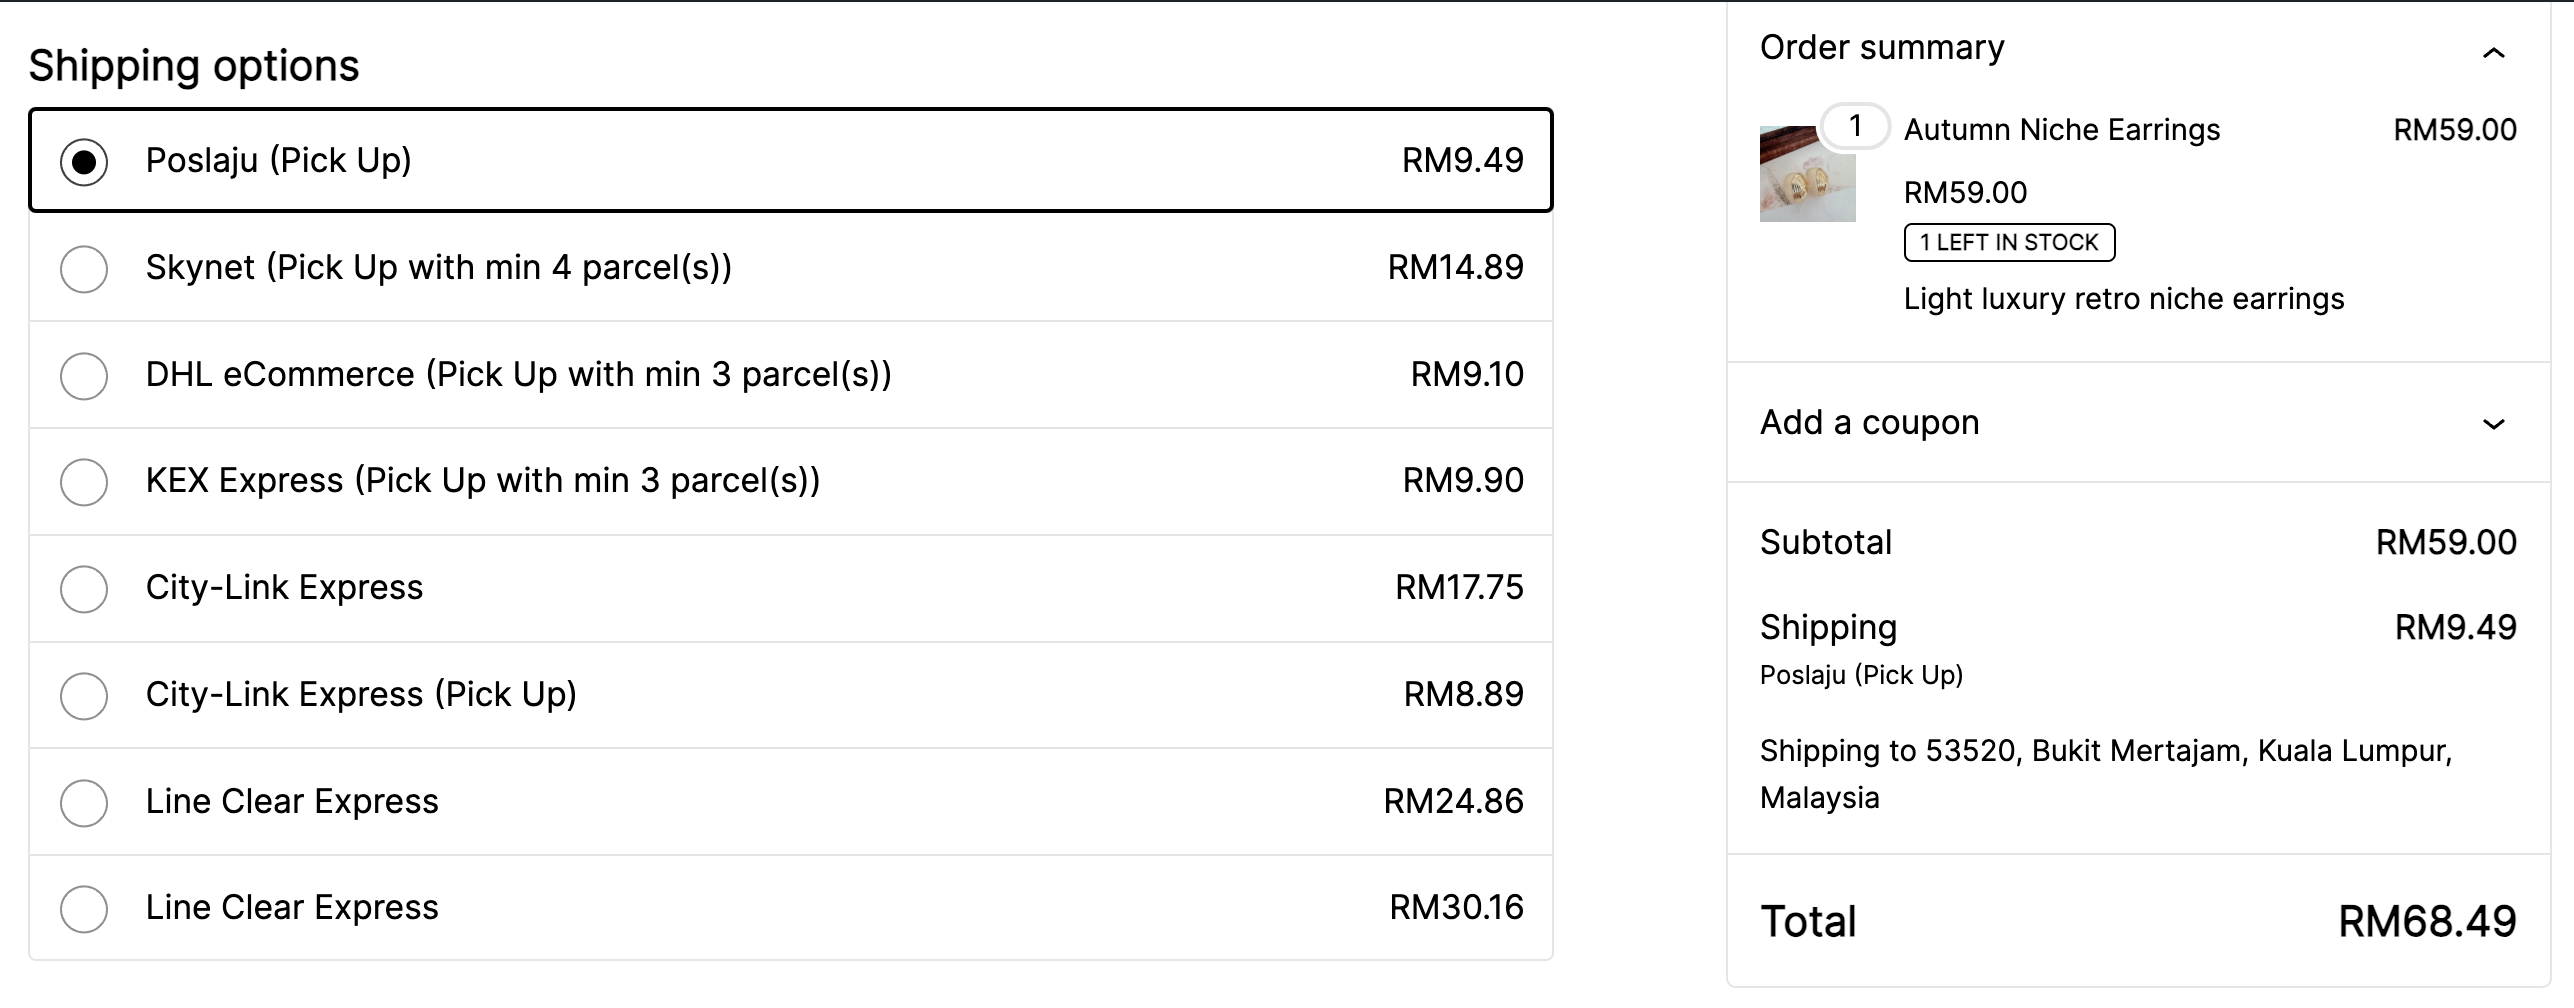Expand the Add a coupon chevron
This screenshot has height=1008, width=2574.
tap(2494, 424)
